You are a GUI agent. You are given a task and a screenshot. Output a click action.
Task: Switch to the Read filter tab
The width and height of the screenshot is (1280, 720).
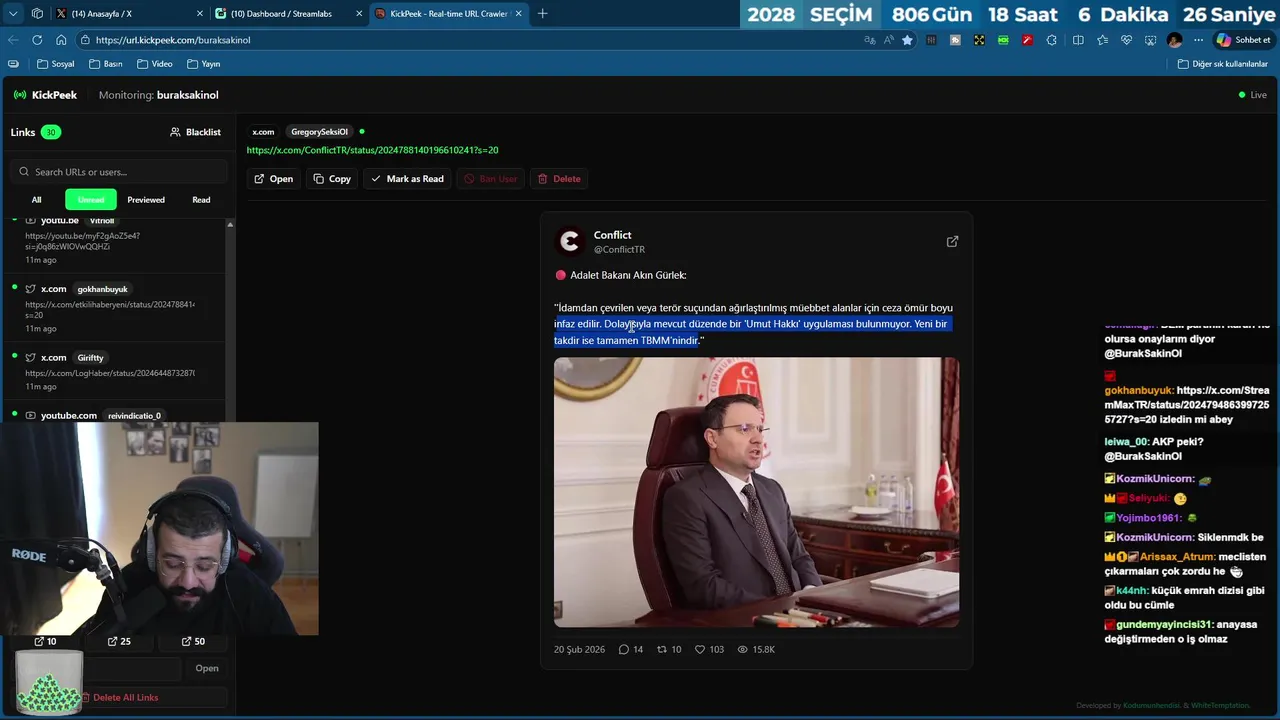point(201,200)
